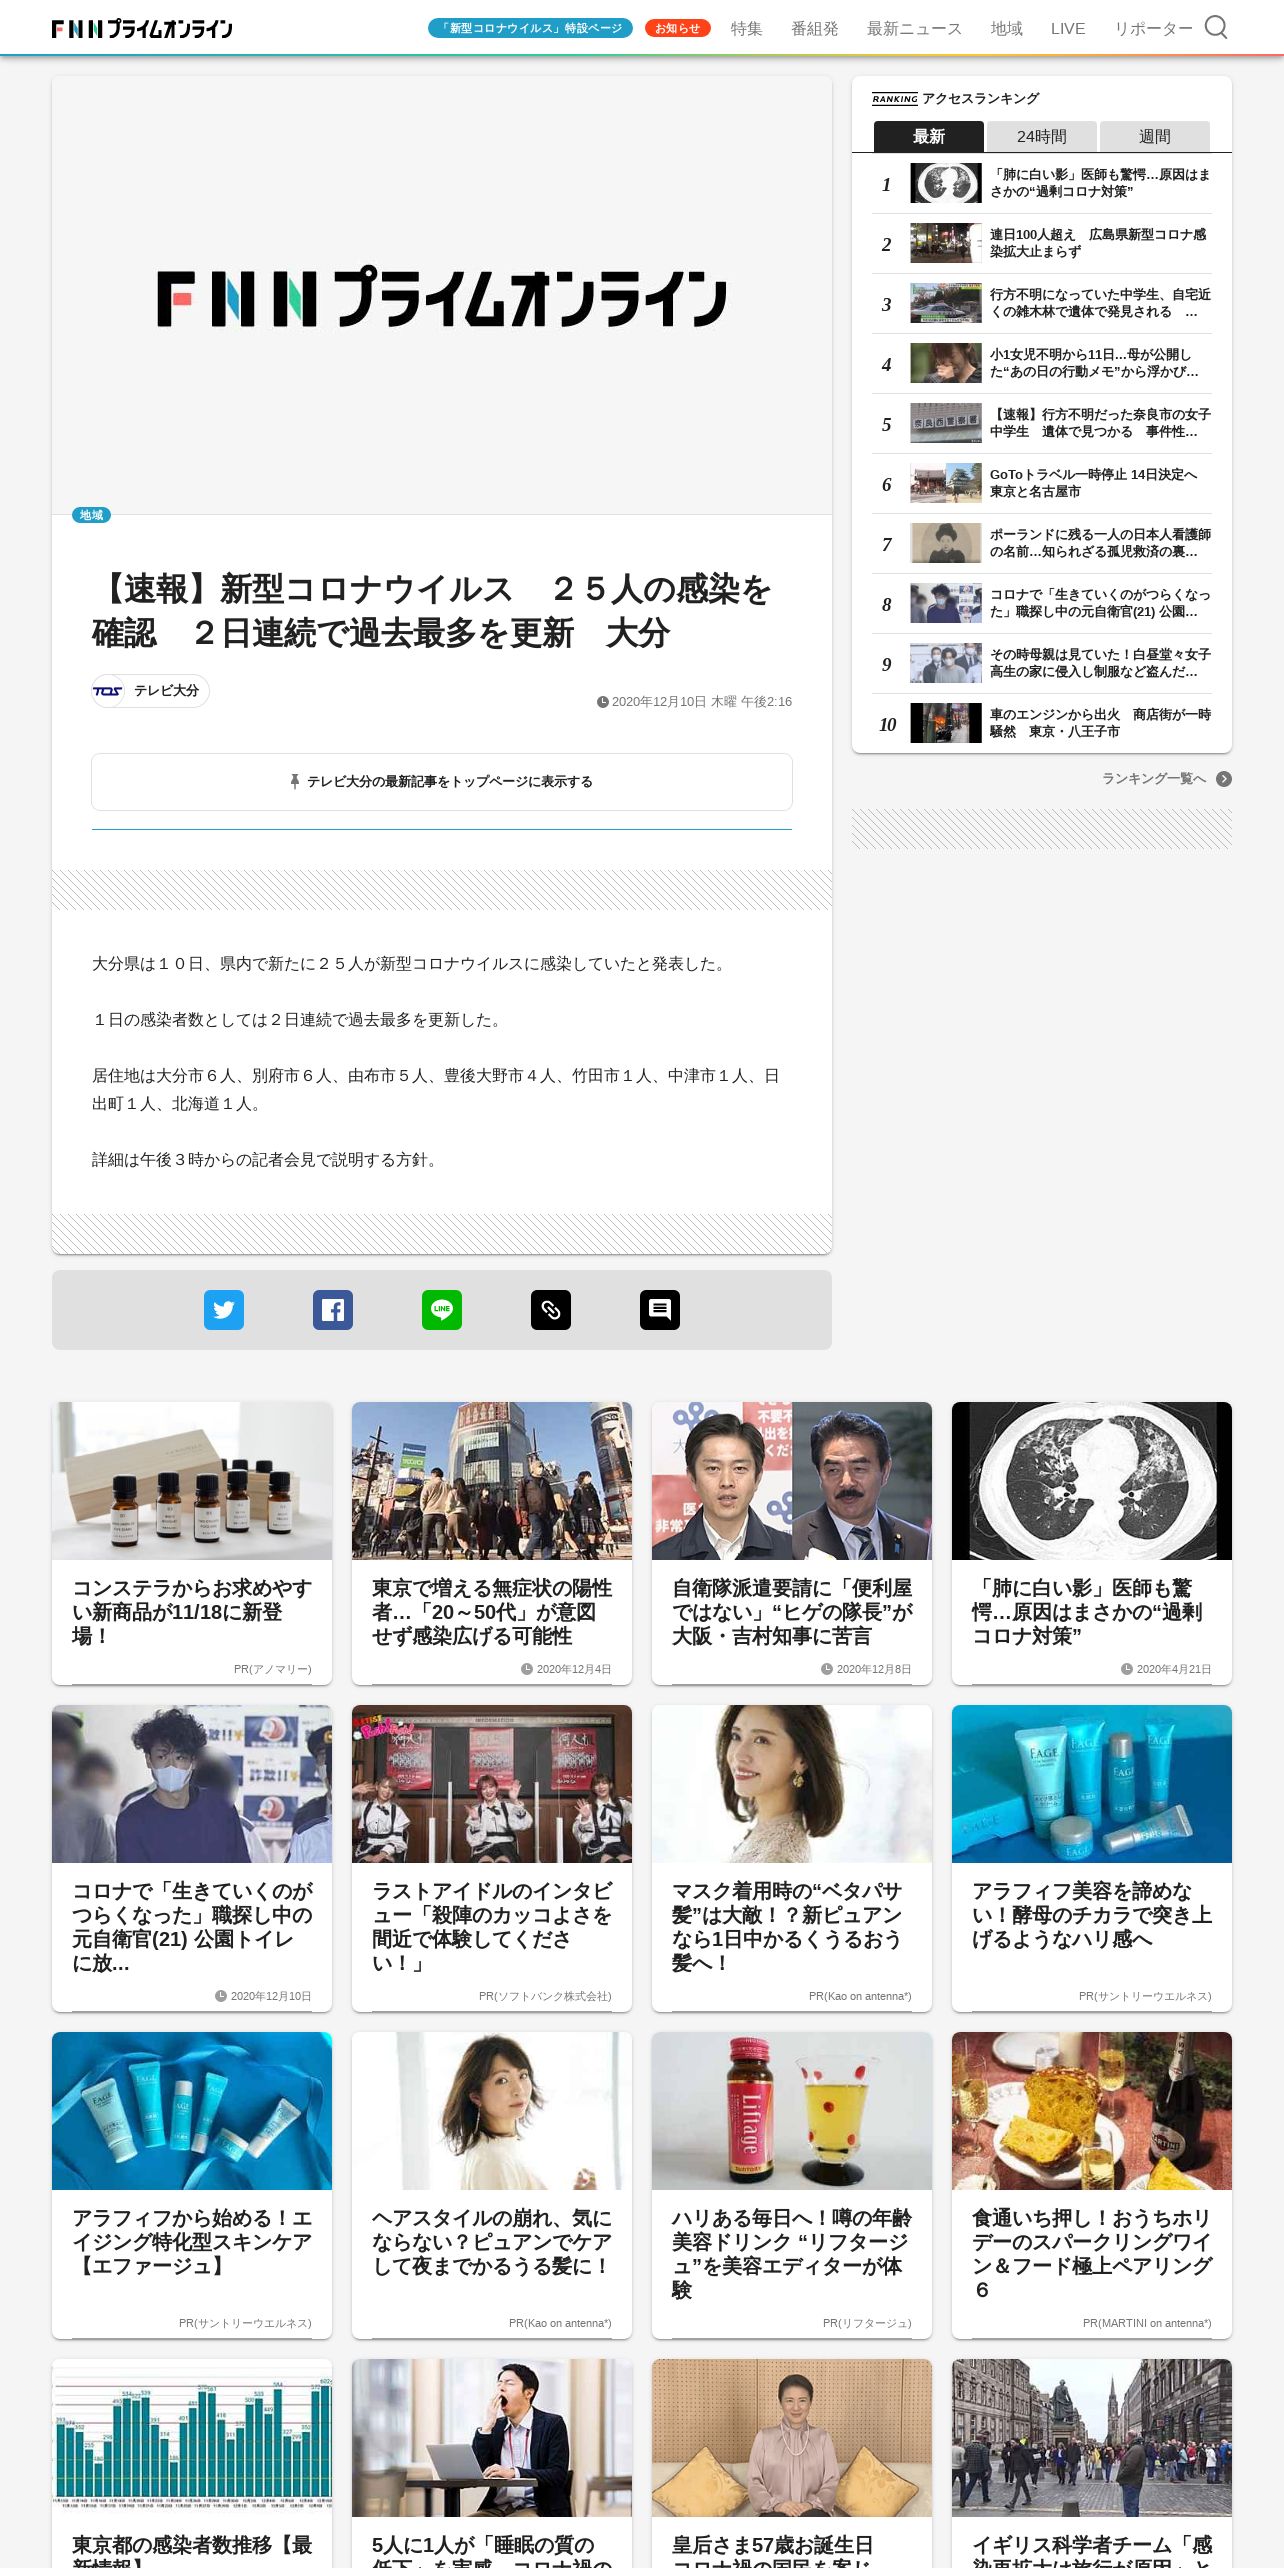Open 皇后さま57歳お誕生日 card

(792, 2463)
